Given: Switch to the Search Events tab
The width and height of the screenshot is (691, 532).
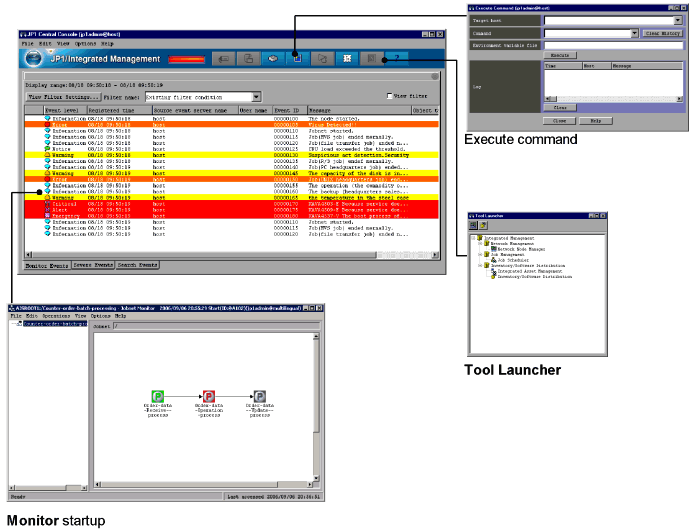Looking at the screenshot, I should [137, 265].
